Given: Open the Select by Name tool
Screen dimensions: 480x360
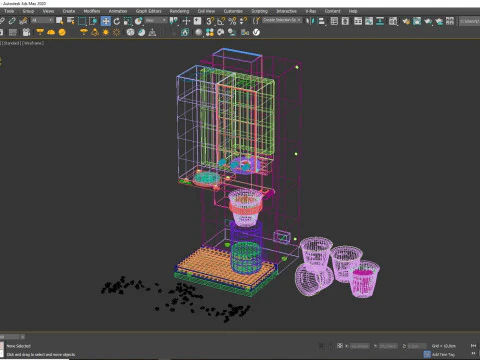Looking at the screenshot, I should tap(71, 21).
